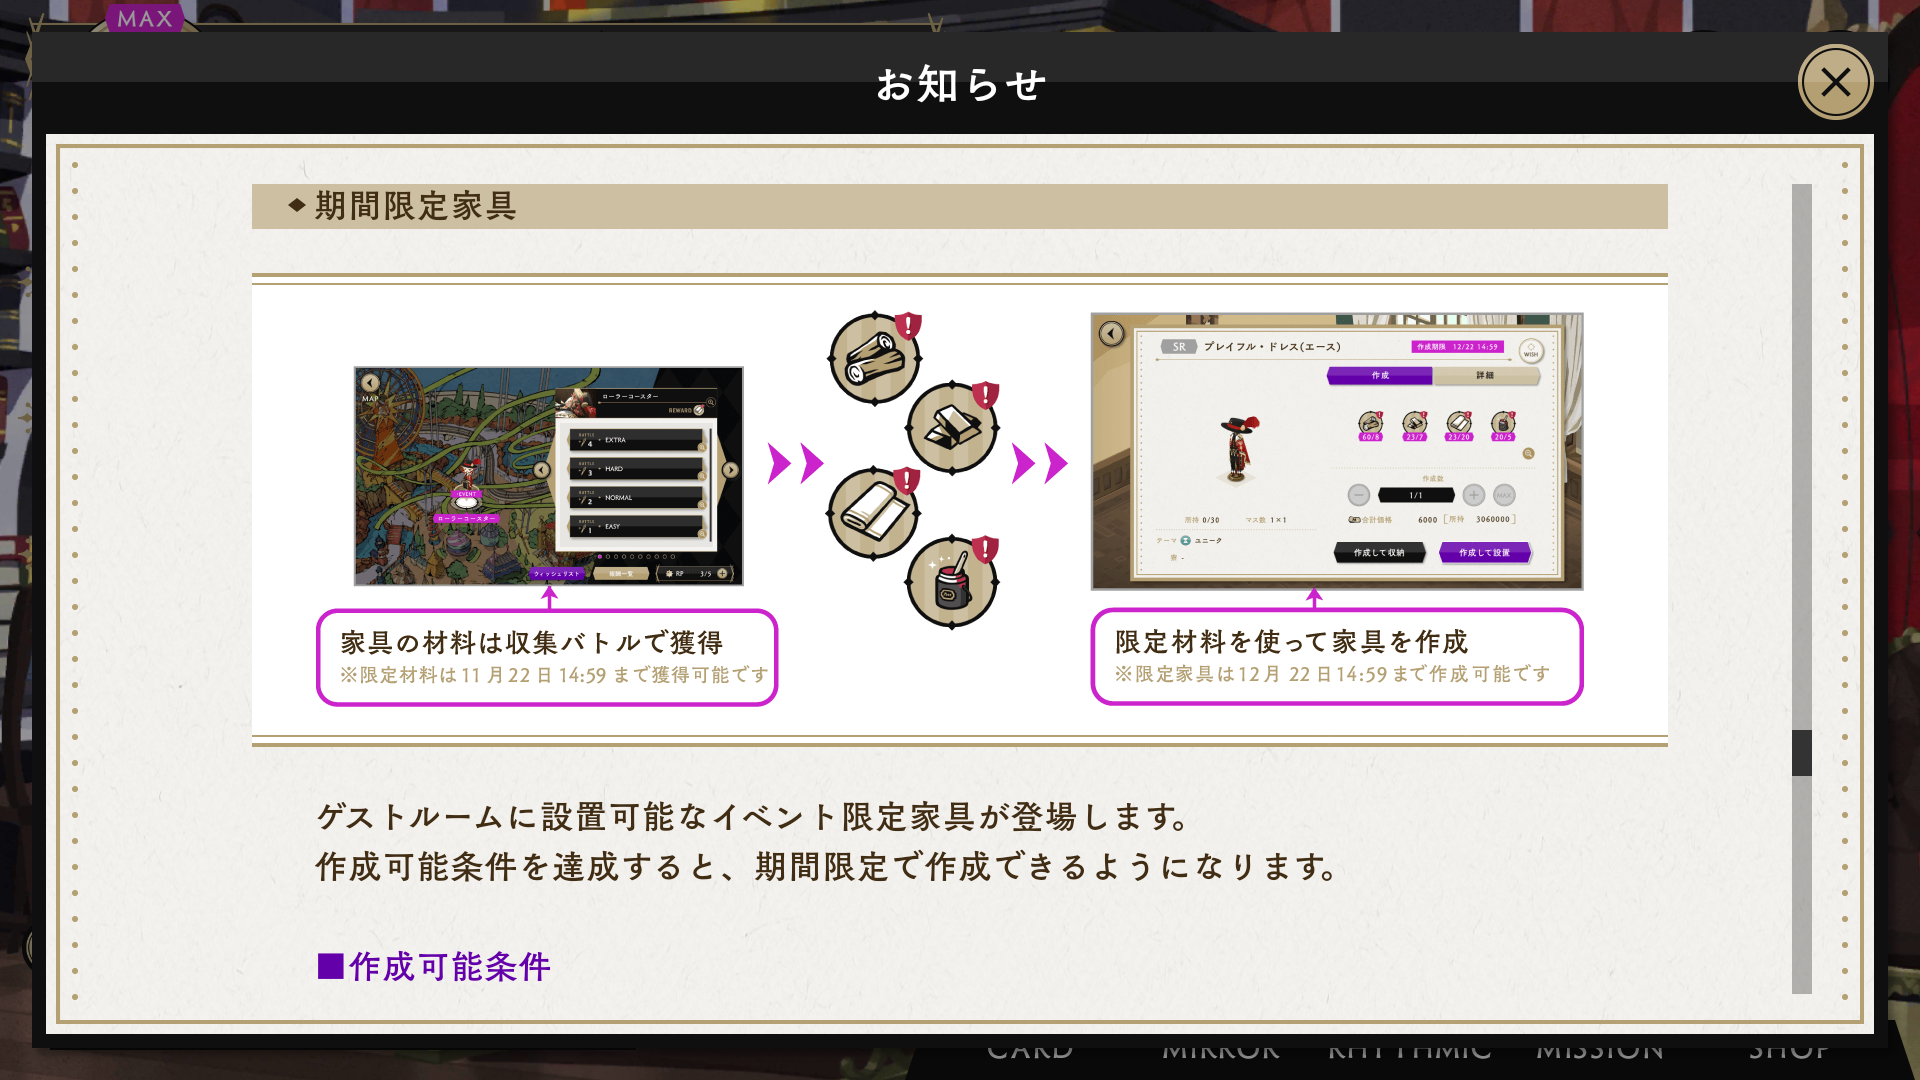Click the paint jar material icon

point(952,582)
